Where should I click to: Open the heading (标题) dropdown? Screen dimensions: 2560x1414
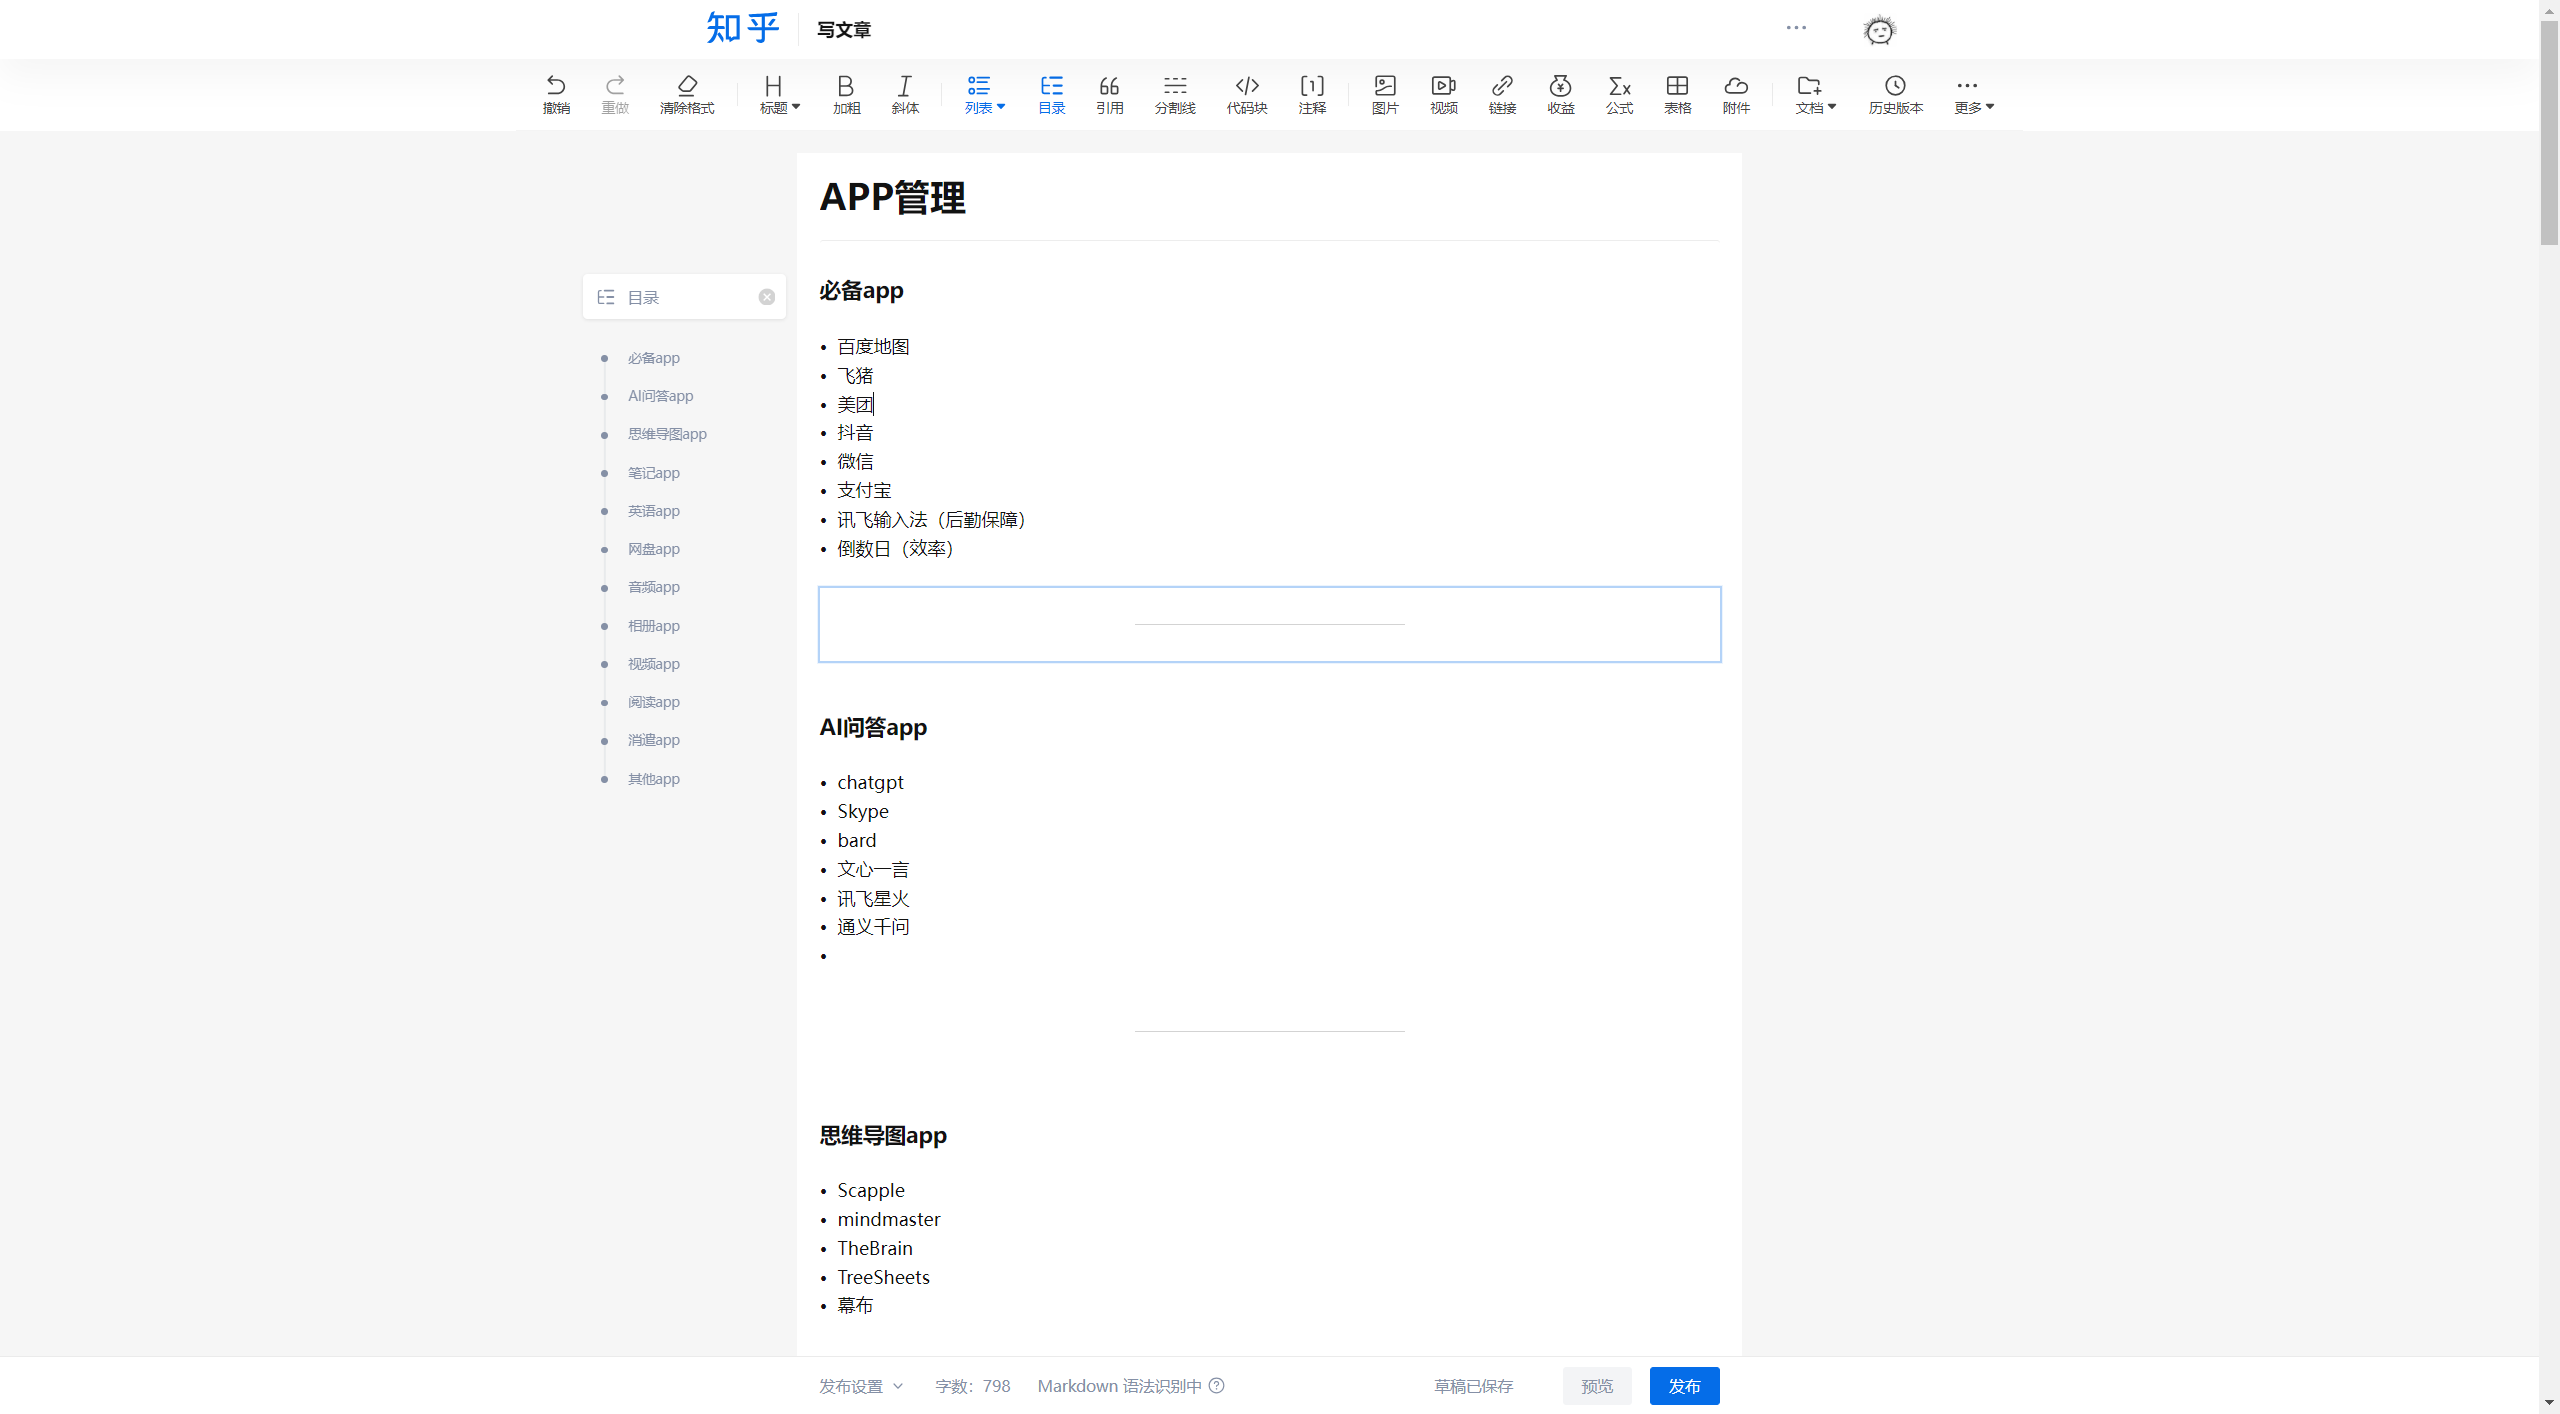pos(779,95)
